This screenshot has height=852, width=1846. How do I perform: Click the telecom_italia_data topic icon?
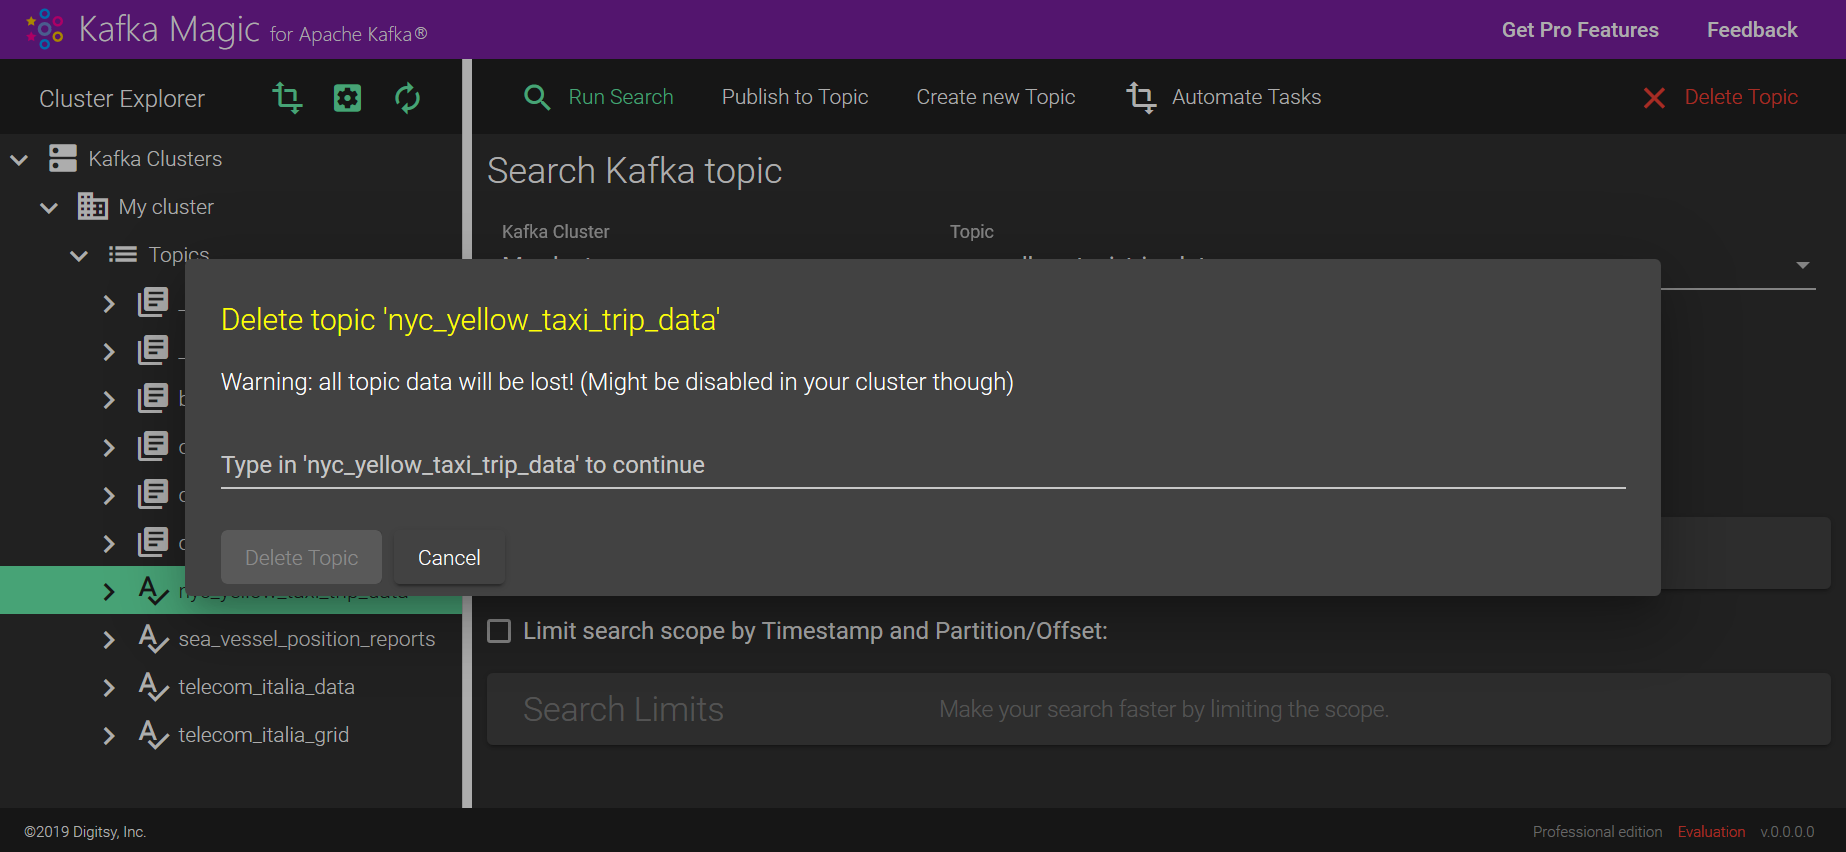153,687
